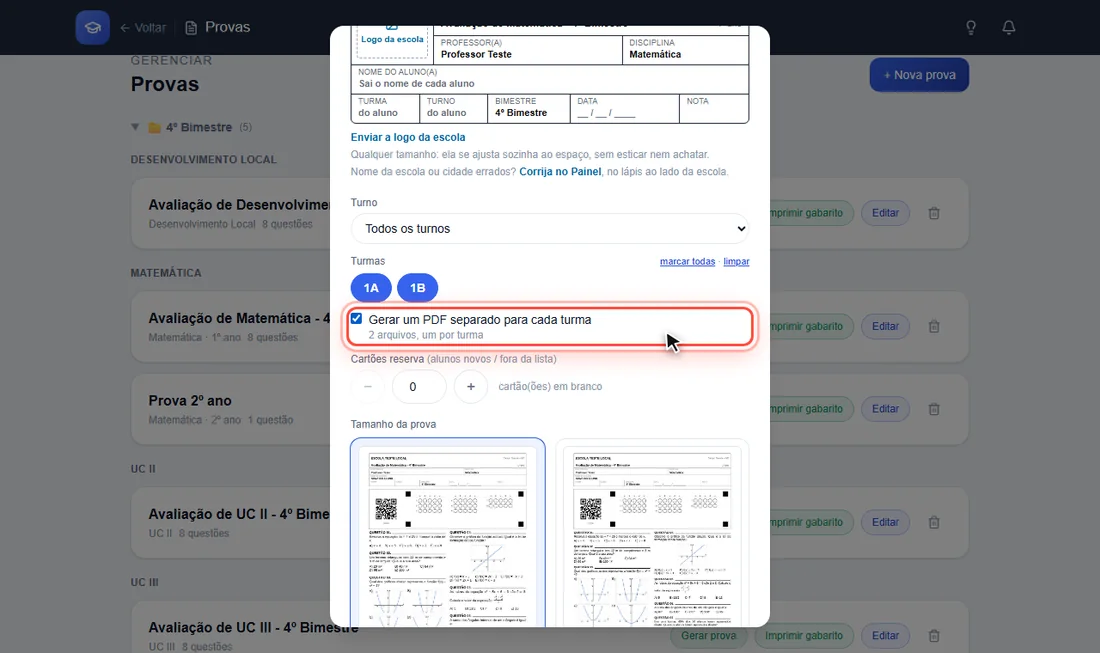Go back with the Voltar link
The image size is (1100, 653).
click(143, 27)
